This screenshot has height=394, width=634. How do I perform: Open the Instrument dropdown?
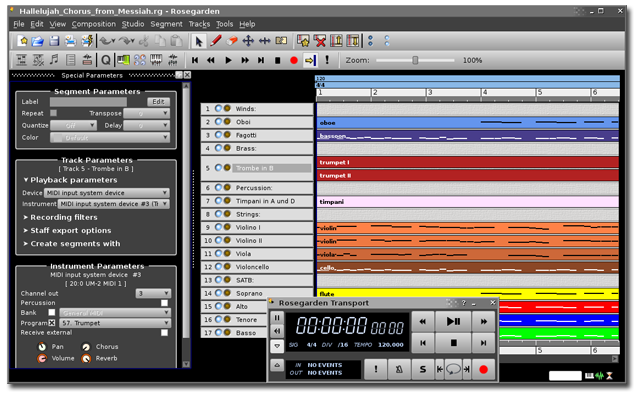click(x=114, y=204)
